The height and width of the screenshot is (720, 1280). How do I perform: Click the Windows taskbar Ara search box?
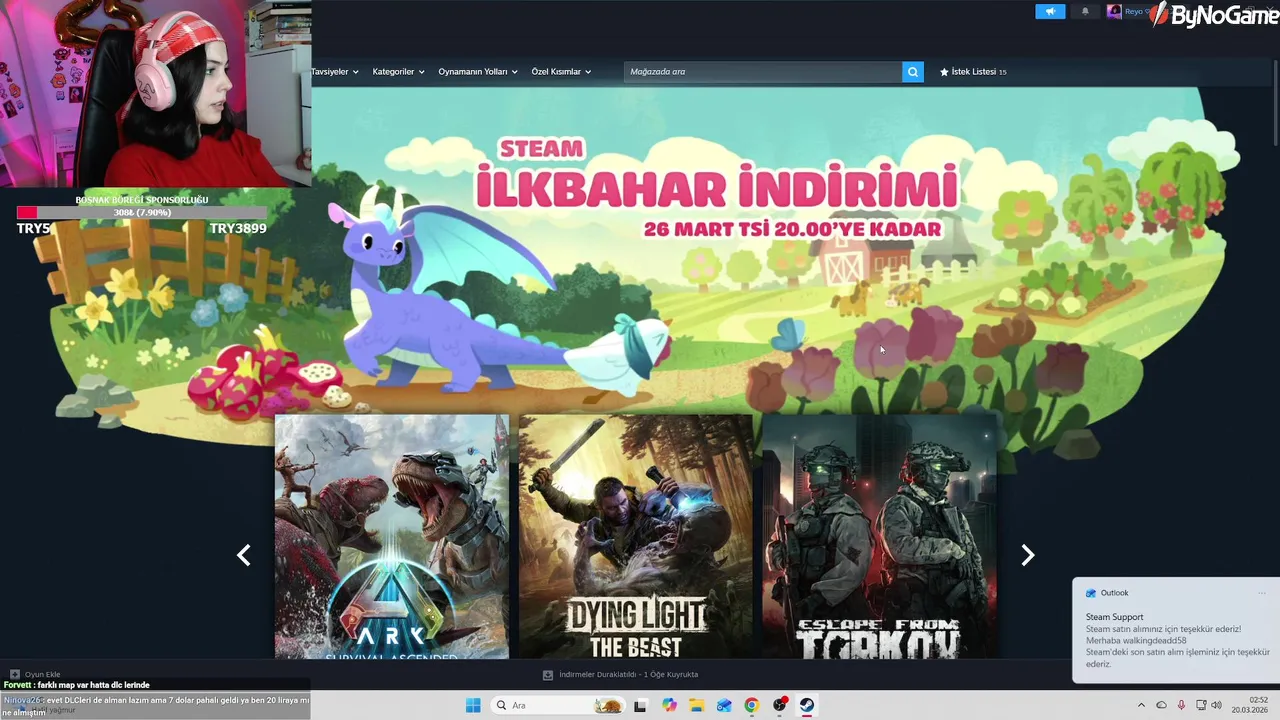coord(559,705)
